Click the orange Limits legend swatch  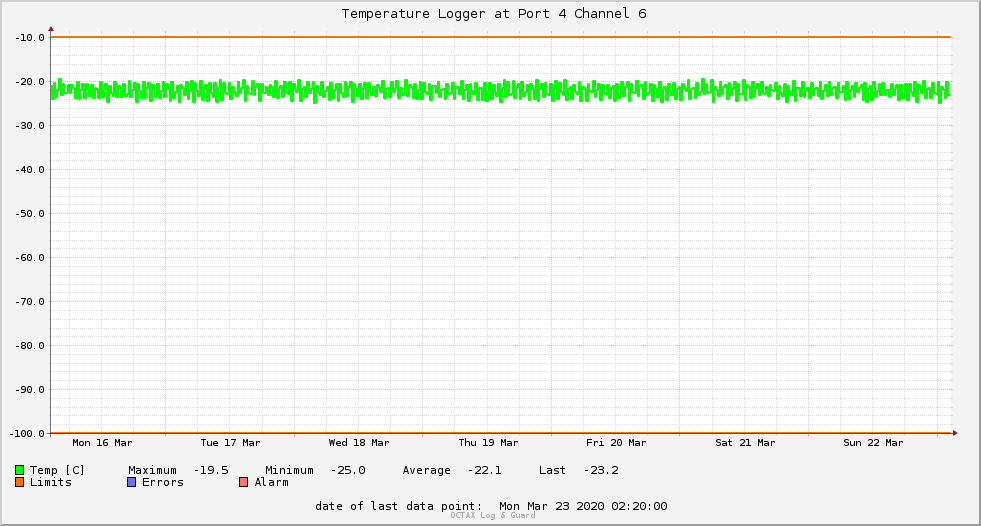[x=19, y=482]
